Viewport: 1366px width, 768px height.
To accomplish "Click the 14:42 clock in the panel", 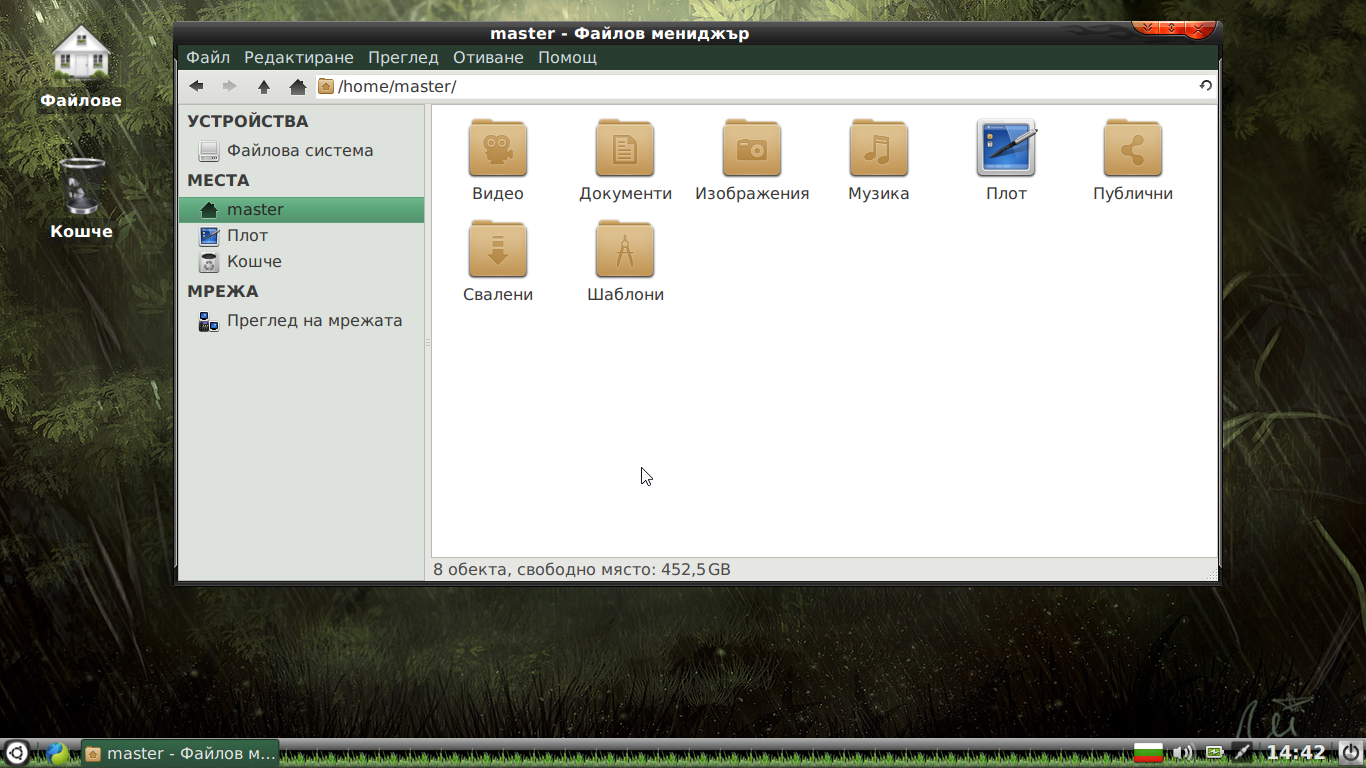I will coord(1296,753).
